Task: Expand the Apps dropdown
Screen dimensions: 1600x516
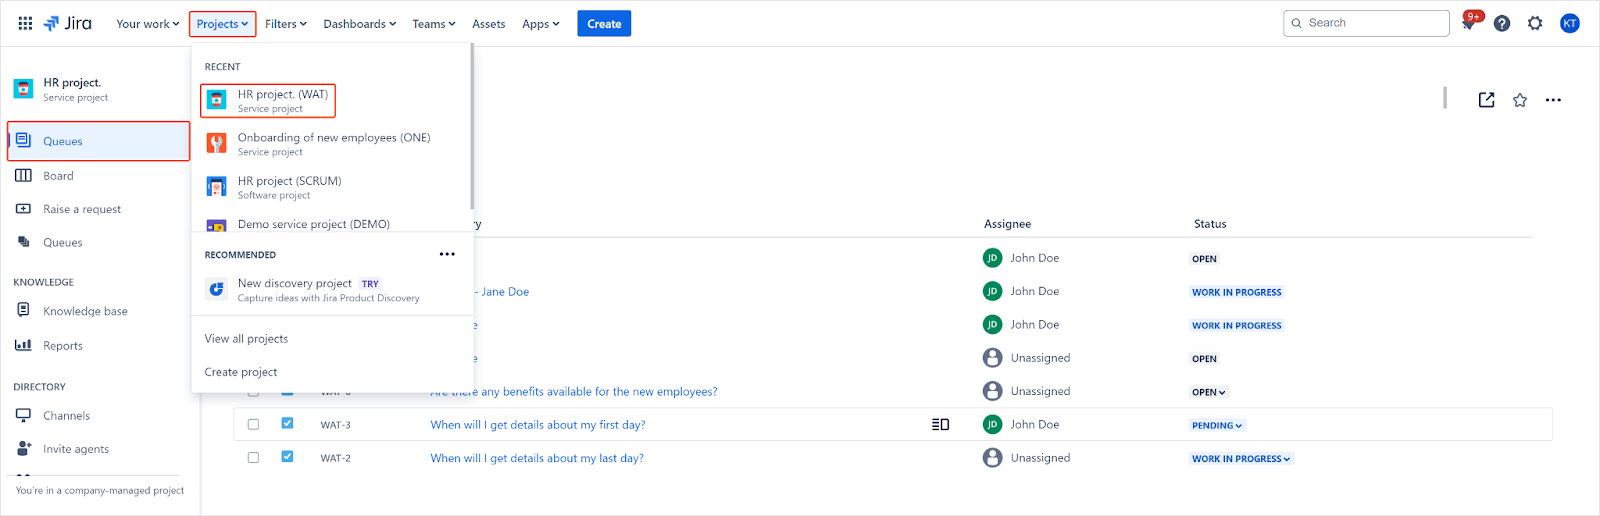Action: pyautogui.click(x=541, y=24)
